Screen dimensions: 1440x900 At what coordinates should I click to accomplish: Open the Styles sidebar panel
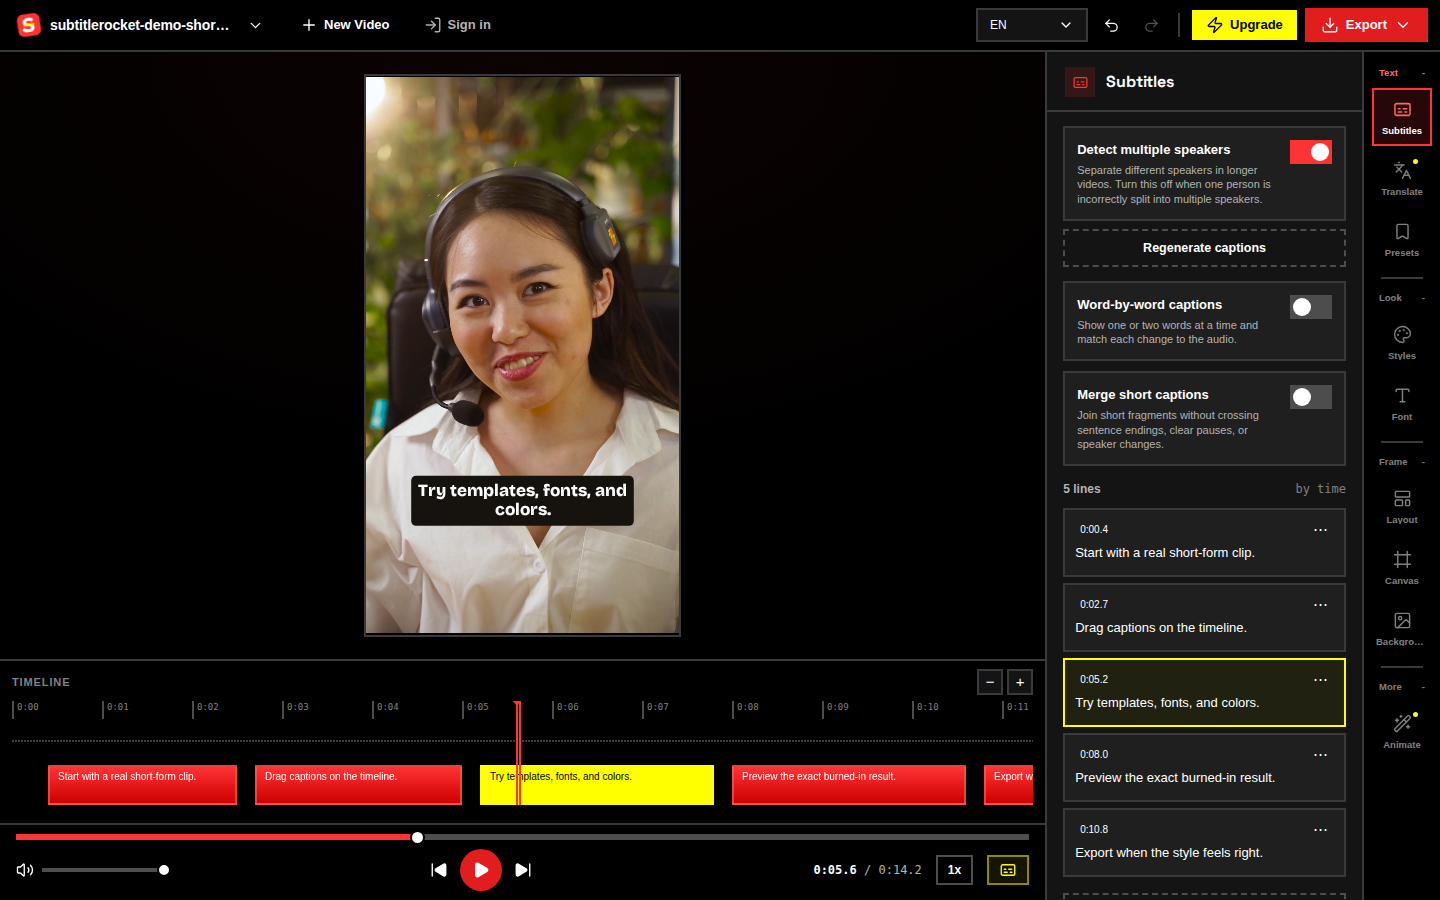[x=1402, y=342]
